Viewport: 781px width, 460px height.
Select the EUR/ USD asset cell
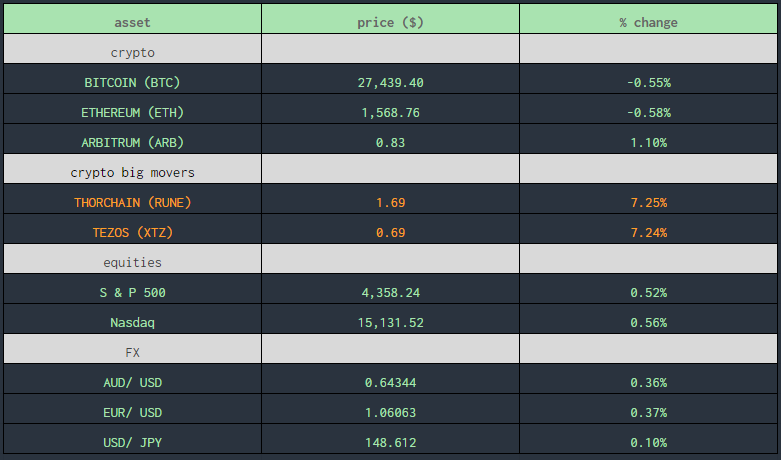[132, 409]
